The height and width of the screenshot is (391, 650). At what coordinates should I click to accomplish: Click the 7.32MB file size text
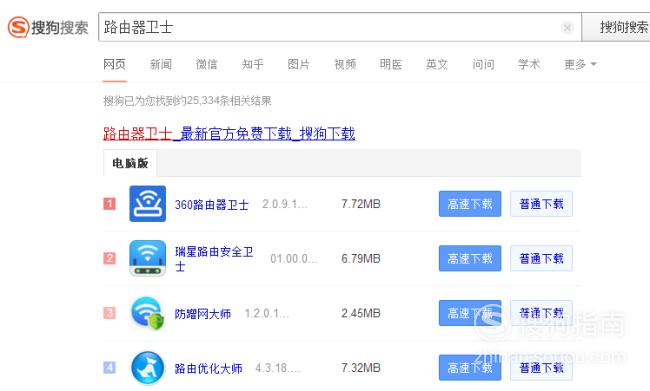361,368
